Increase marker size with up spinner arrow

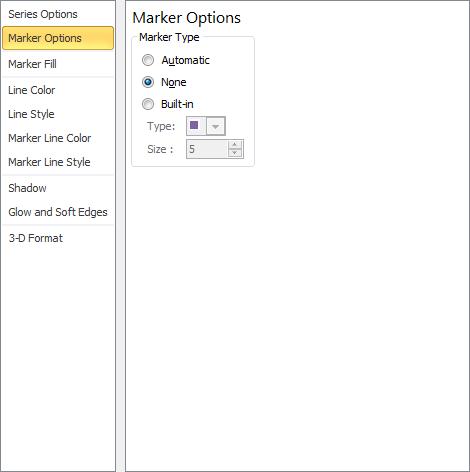point(235,144)
